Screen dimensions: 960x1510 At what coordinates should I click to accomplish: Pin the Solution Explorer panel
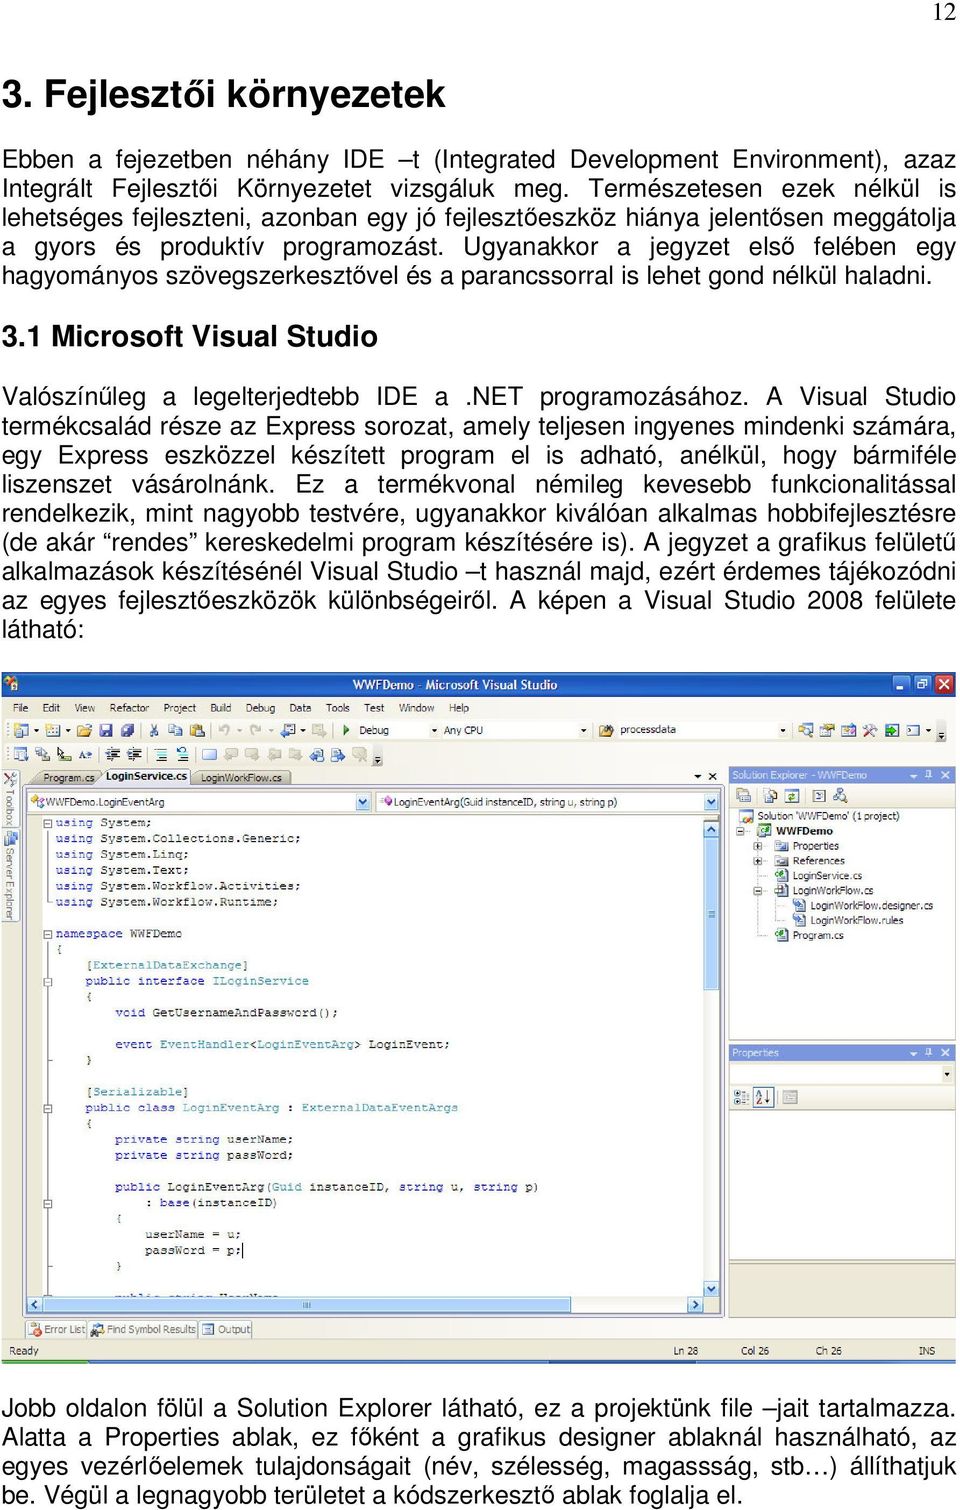928,775
